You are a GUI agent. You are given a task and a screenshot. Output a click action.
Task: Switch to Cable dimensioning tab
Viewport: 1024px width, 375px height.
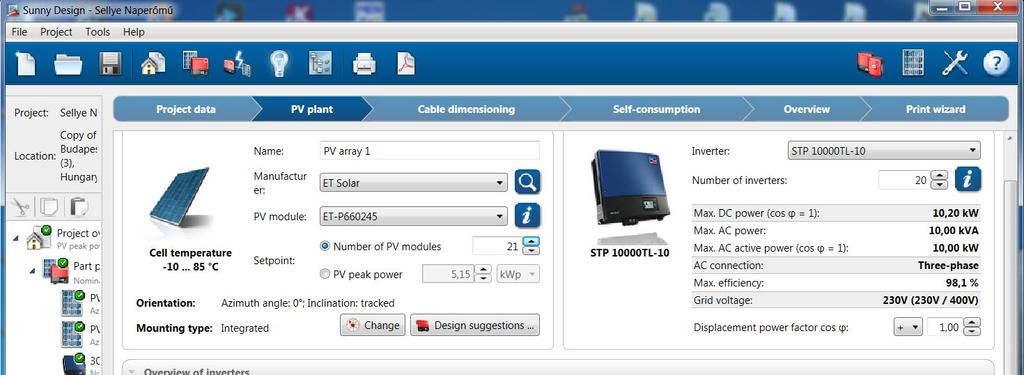click(466, 109)
